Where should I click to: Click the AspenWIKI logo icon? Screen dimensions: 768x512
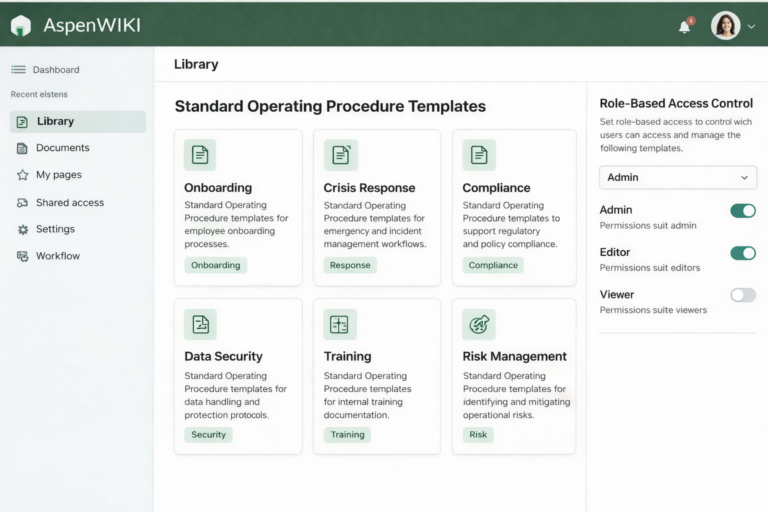21,26
